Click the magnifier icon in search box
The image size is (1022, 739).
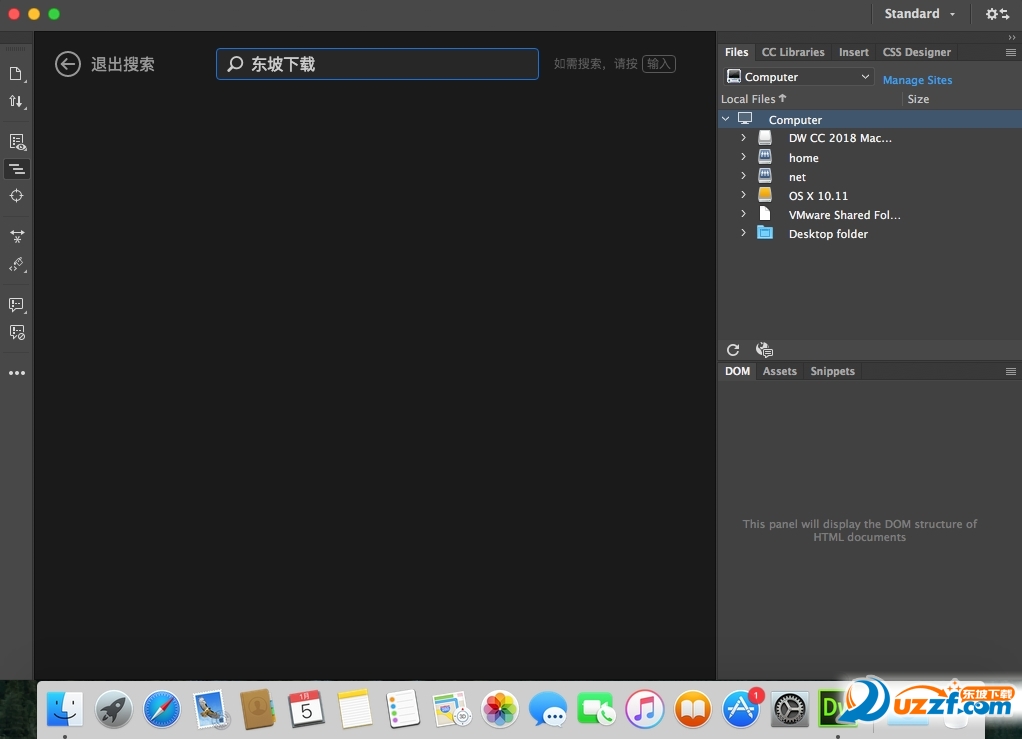pyautogui.click(x=235, y=64)
